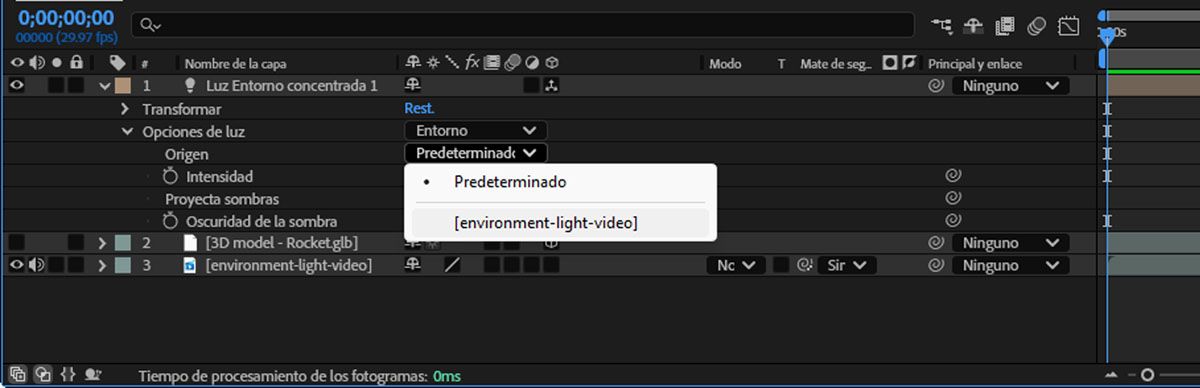Show the 3D model - Rocket.glb layer

coord(17,243)
